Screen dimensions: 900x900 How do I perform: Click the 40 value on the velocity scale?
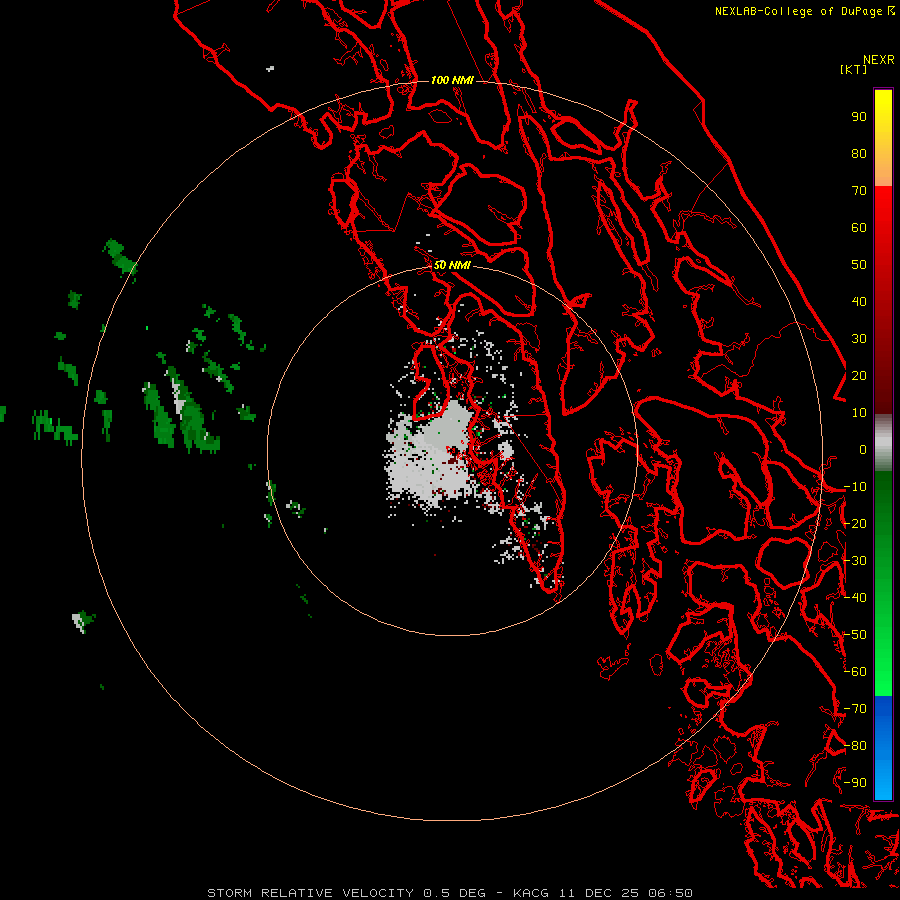coord(859,302)
